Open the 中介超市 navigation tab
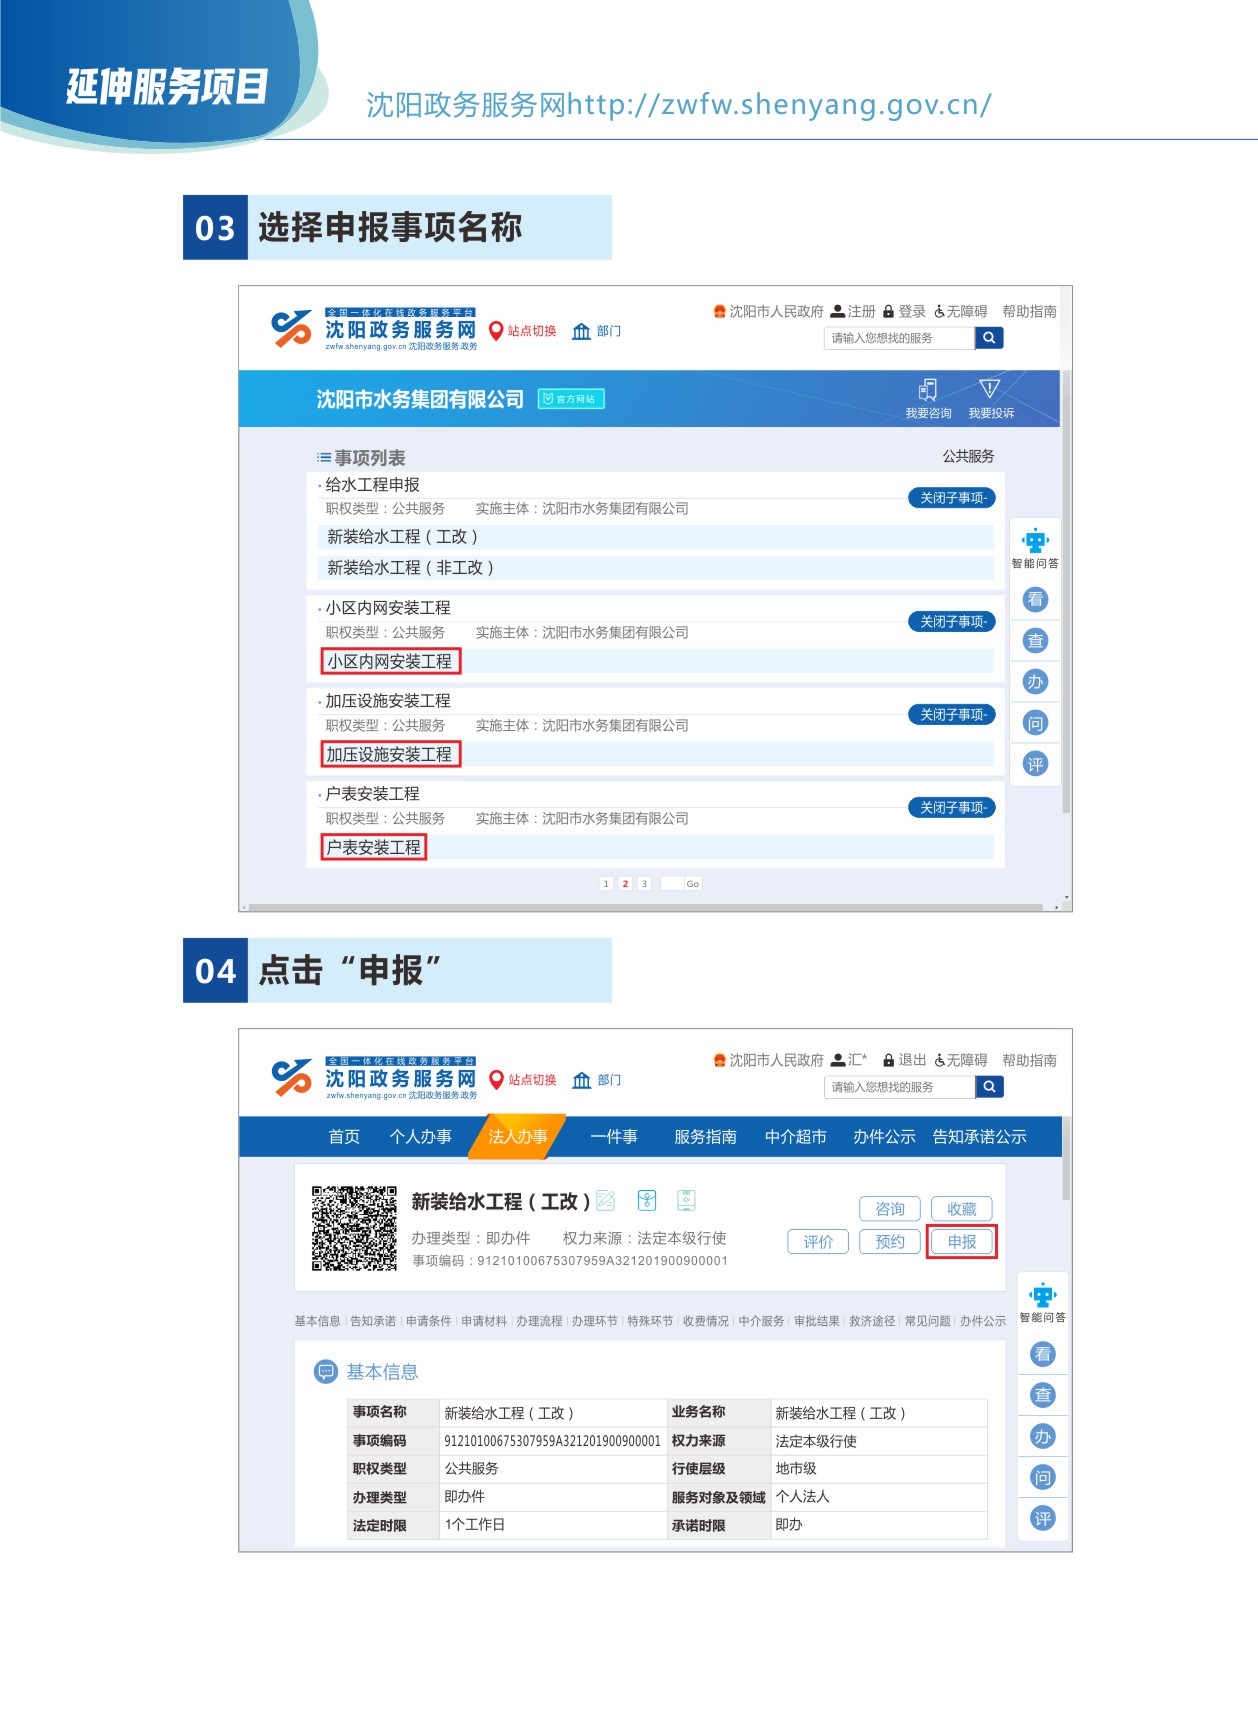The height and width of the screenshot is (1719, 1258). [x=795, y=1137]
